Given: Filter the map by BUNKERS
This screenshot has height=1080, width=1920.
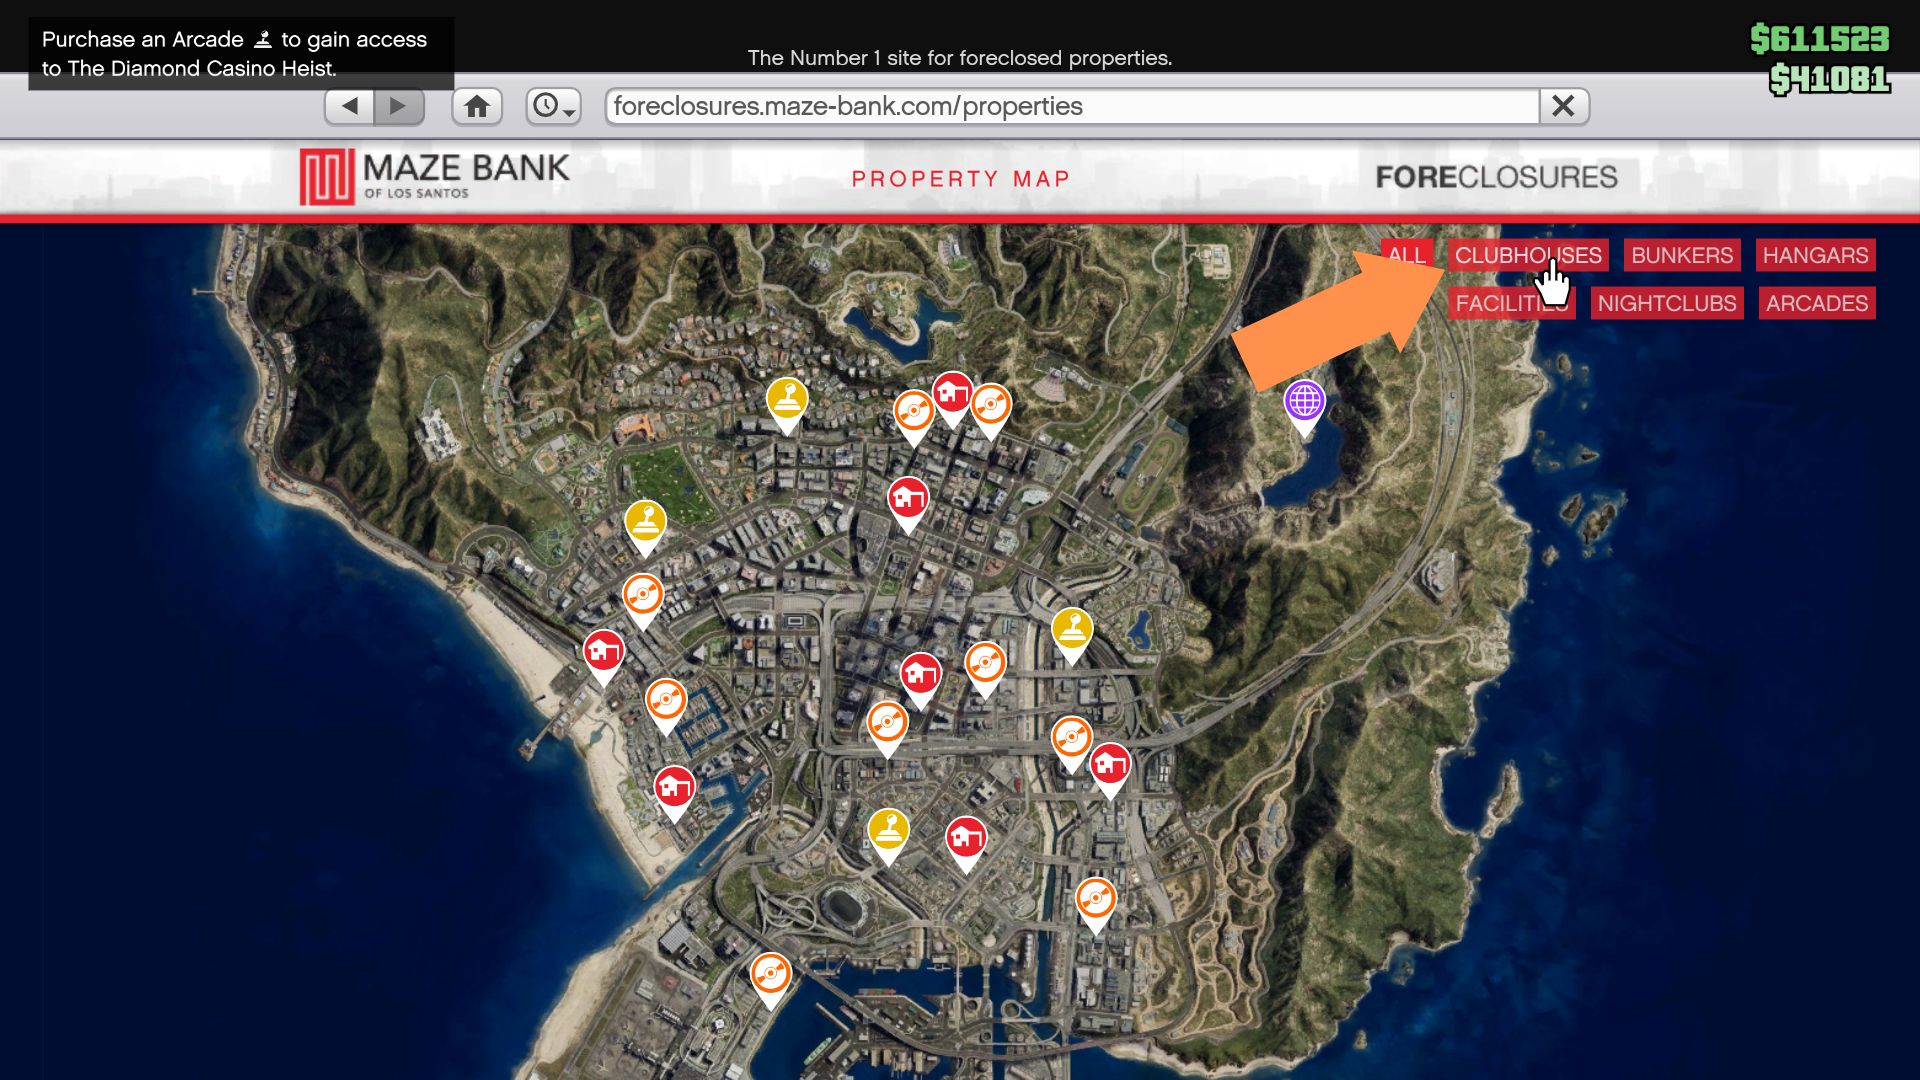Looking at the screenshot, I should pyautogui.click(x=1682, y=255).
